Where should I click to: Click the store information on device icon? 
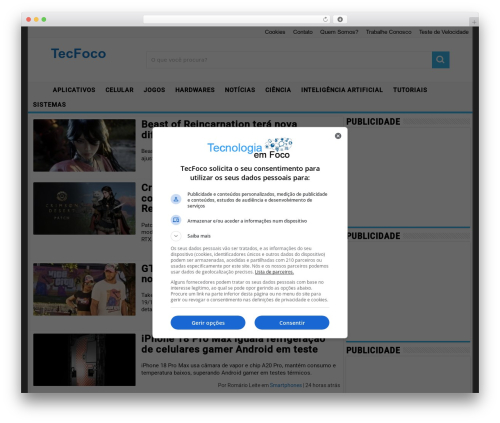click(176, 220)
